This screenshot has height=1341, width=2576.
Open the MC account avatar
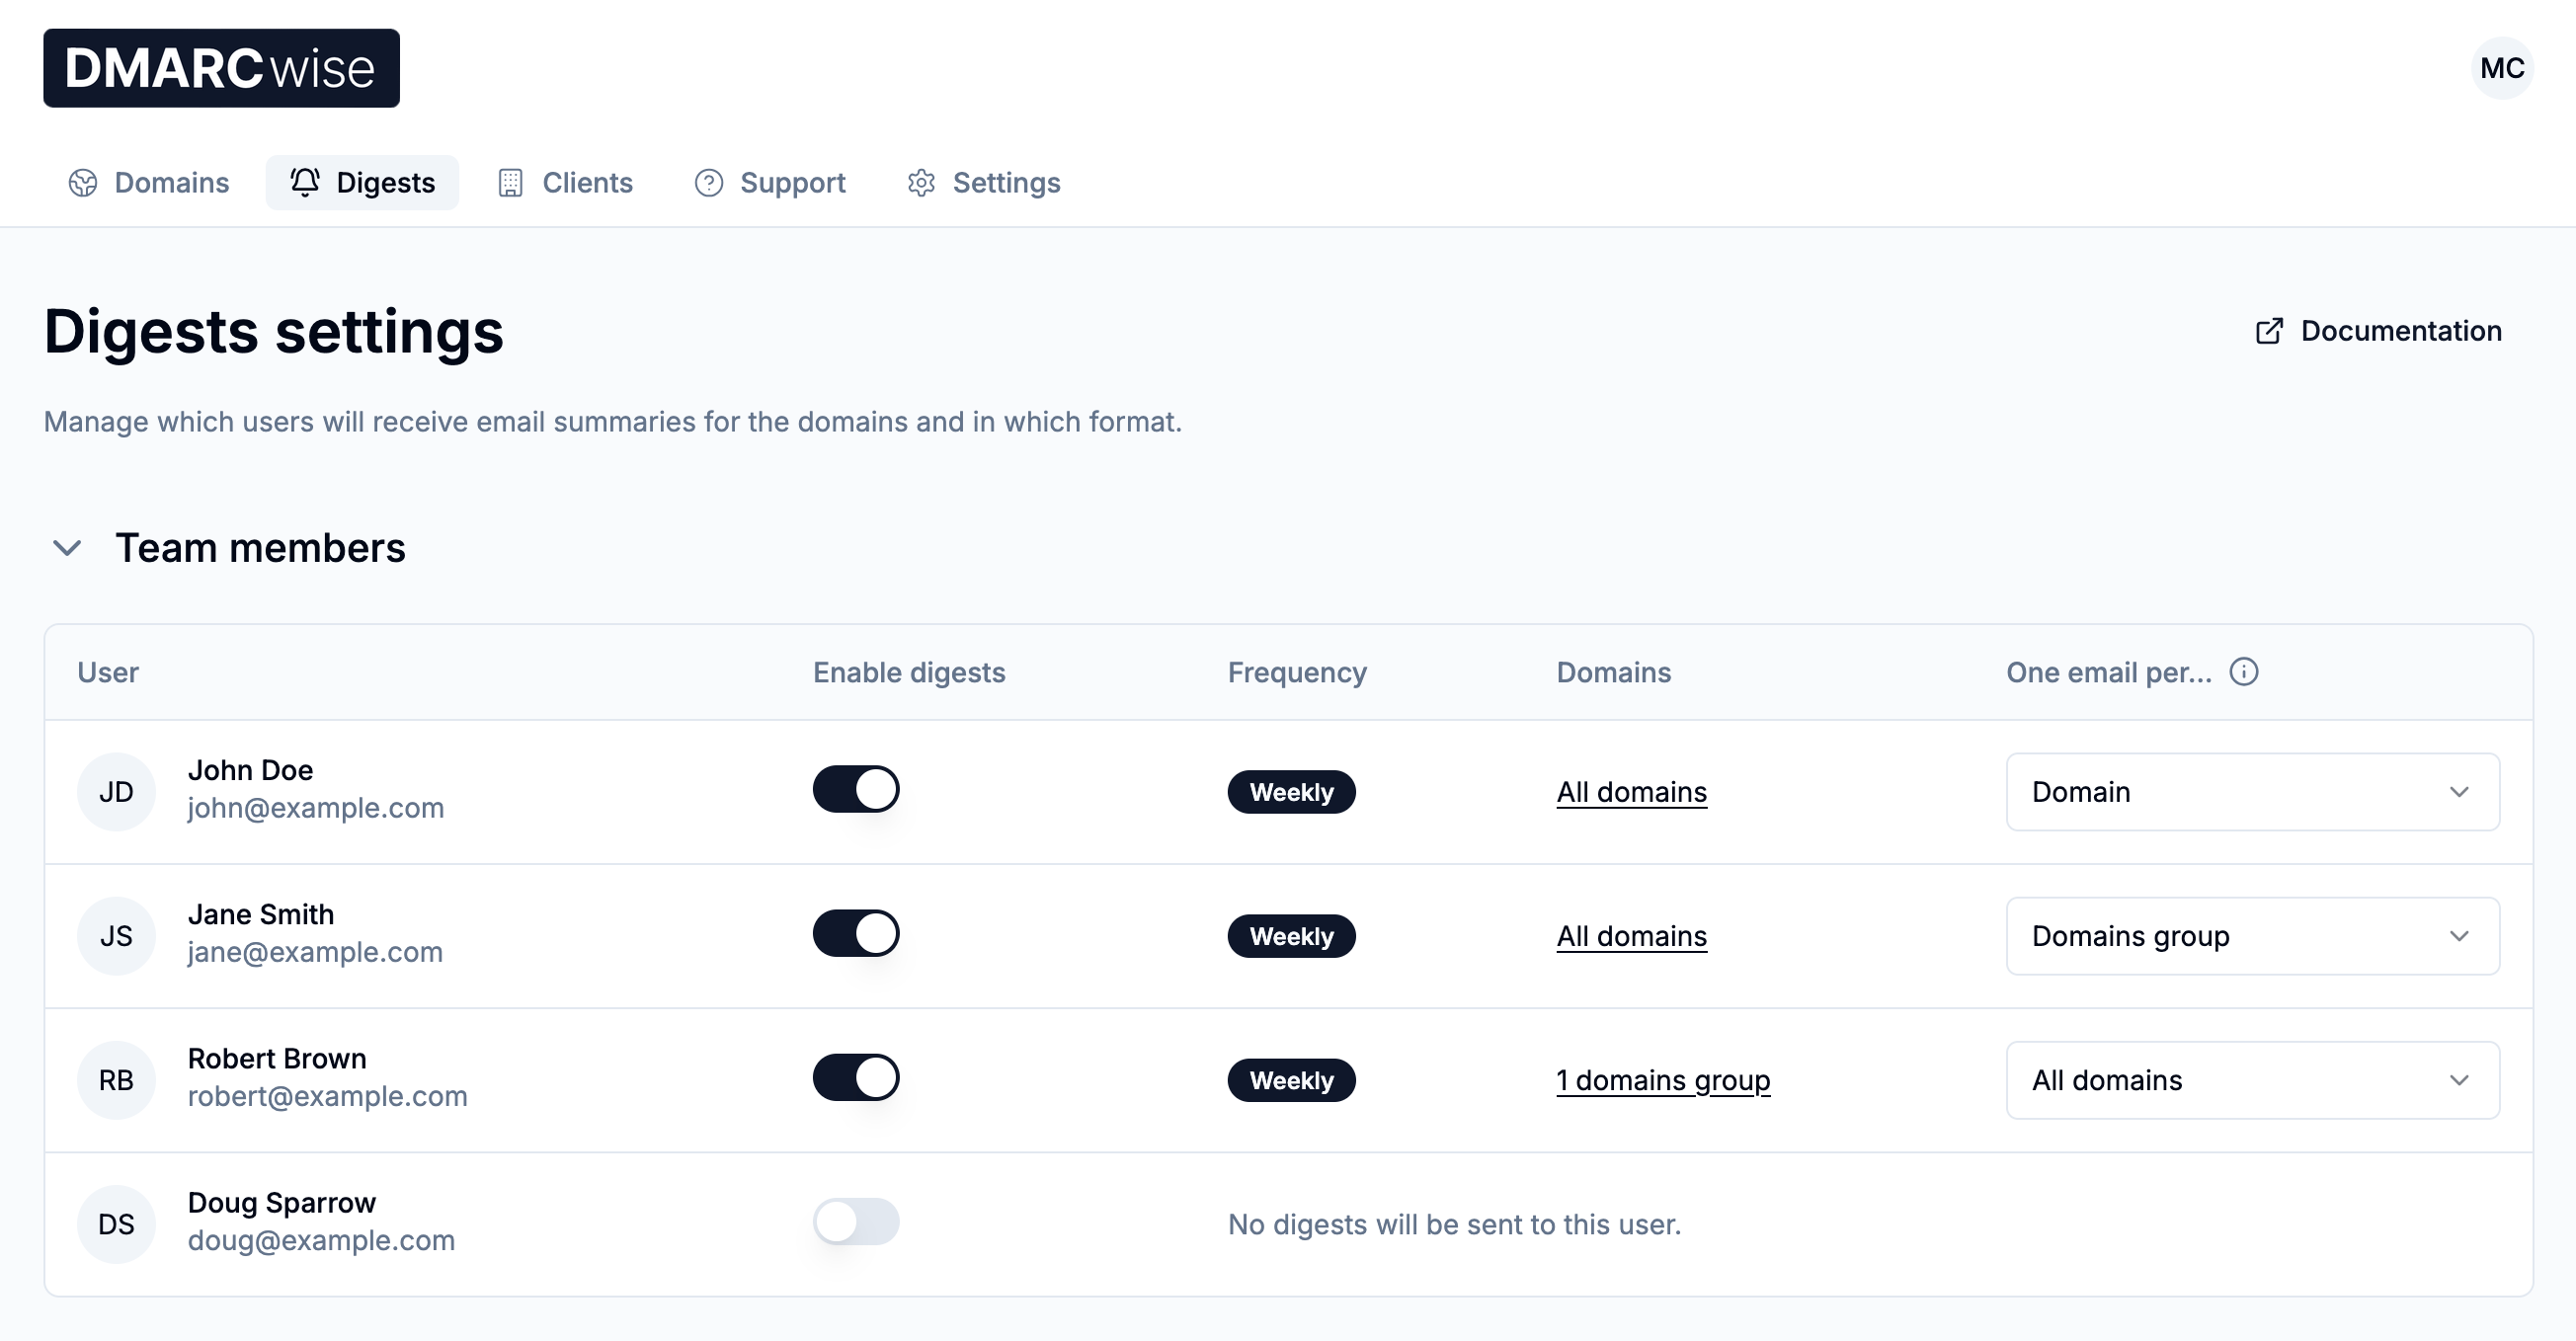click(2502, 67)
